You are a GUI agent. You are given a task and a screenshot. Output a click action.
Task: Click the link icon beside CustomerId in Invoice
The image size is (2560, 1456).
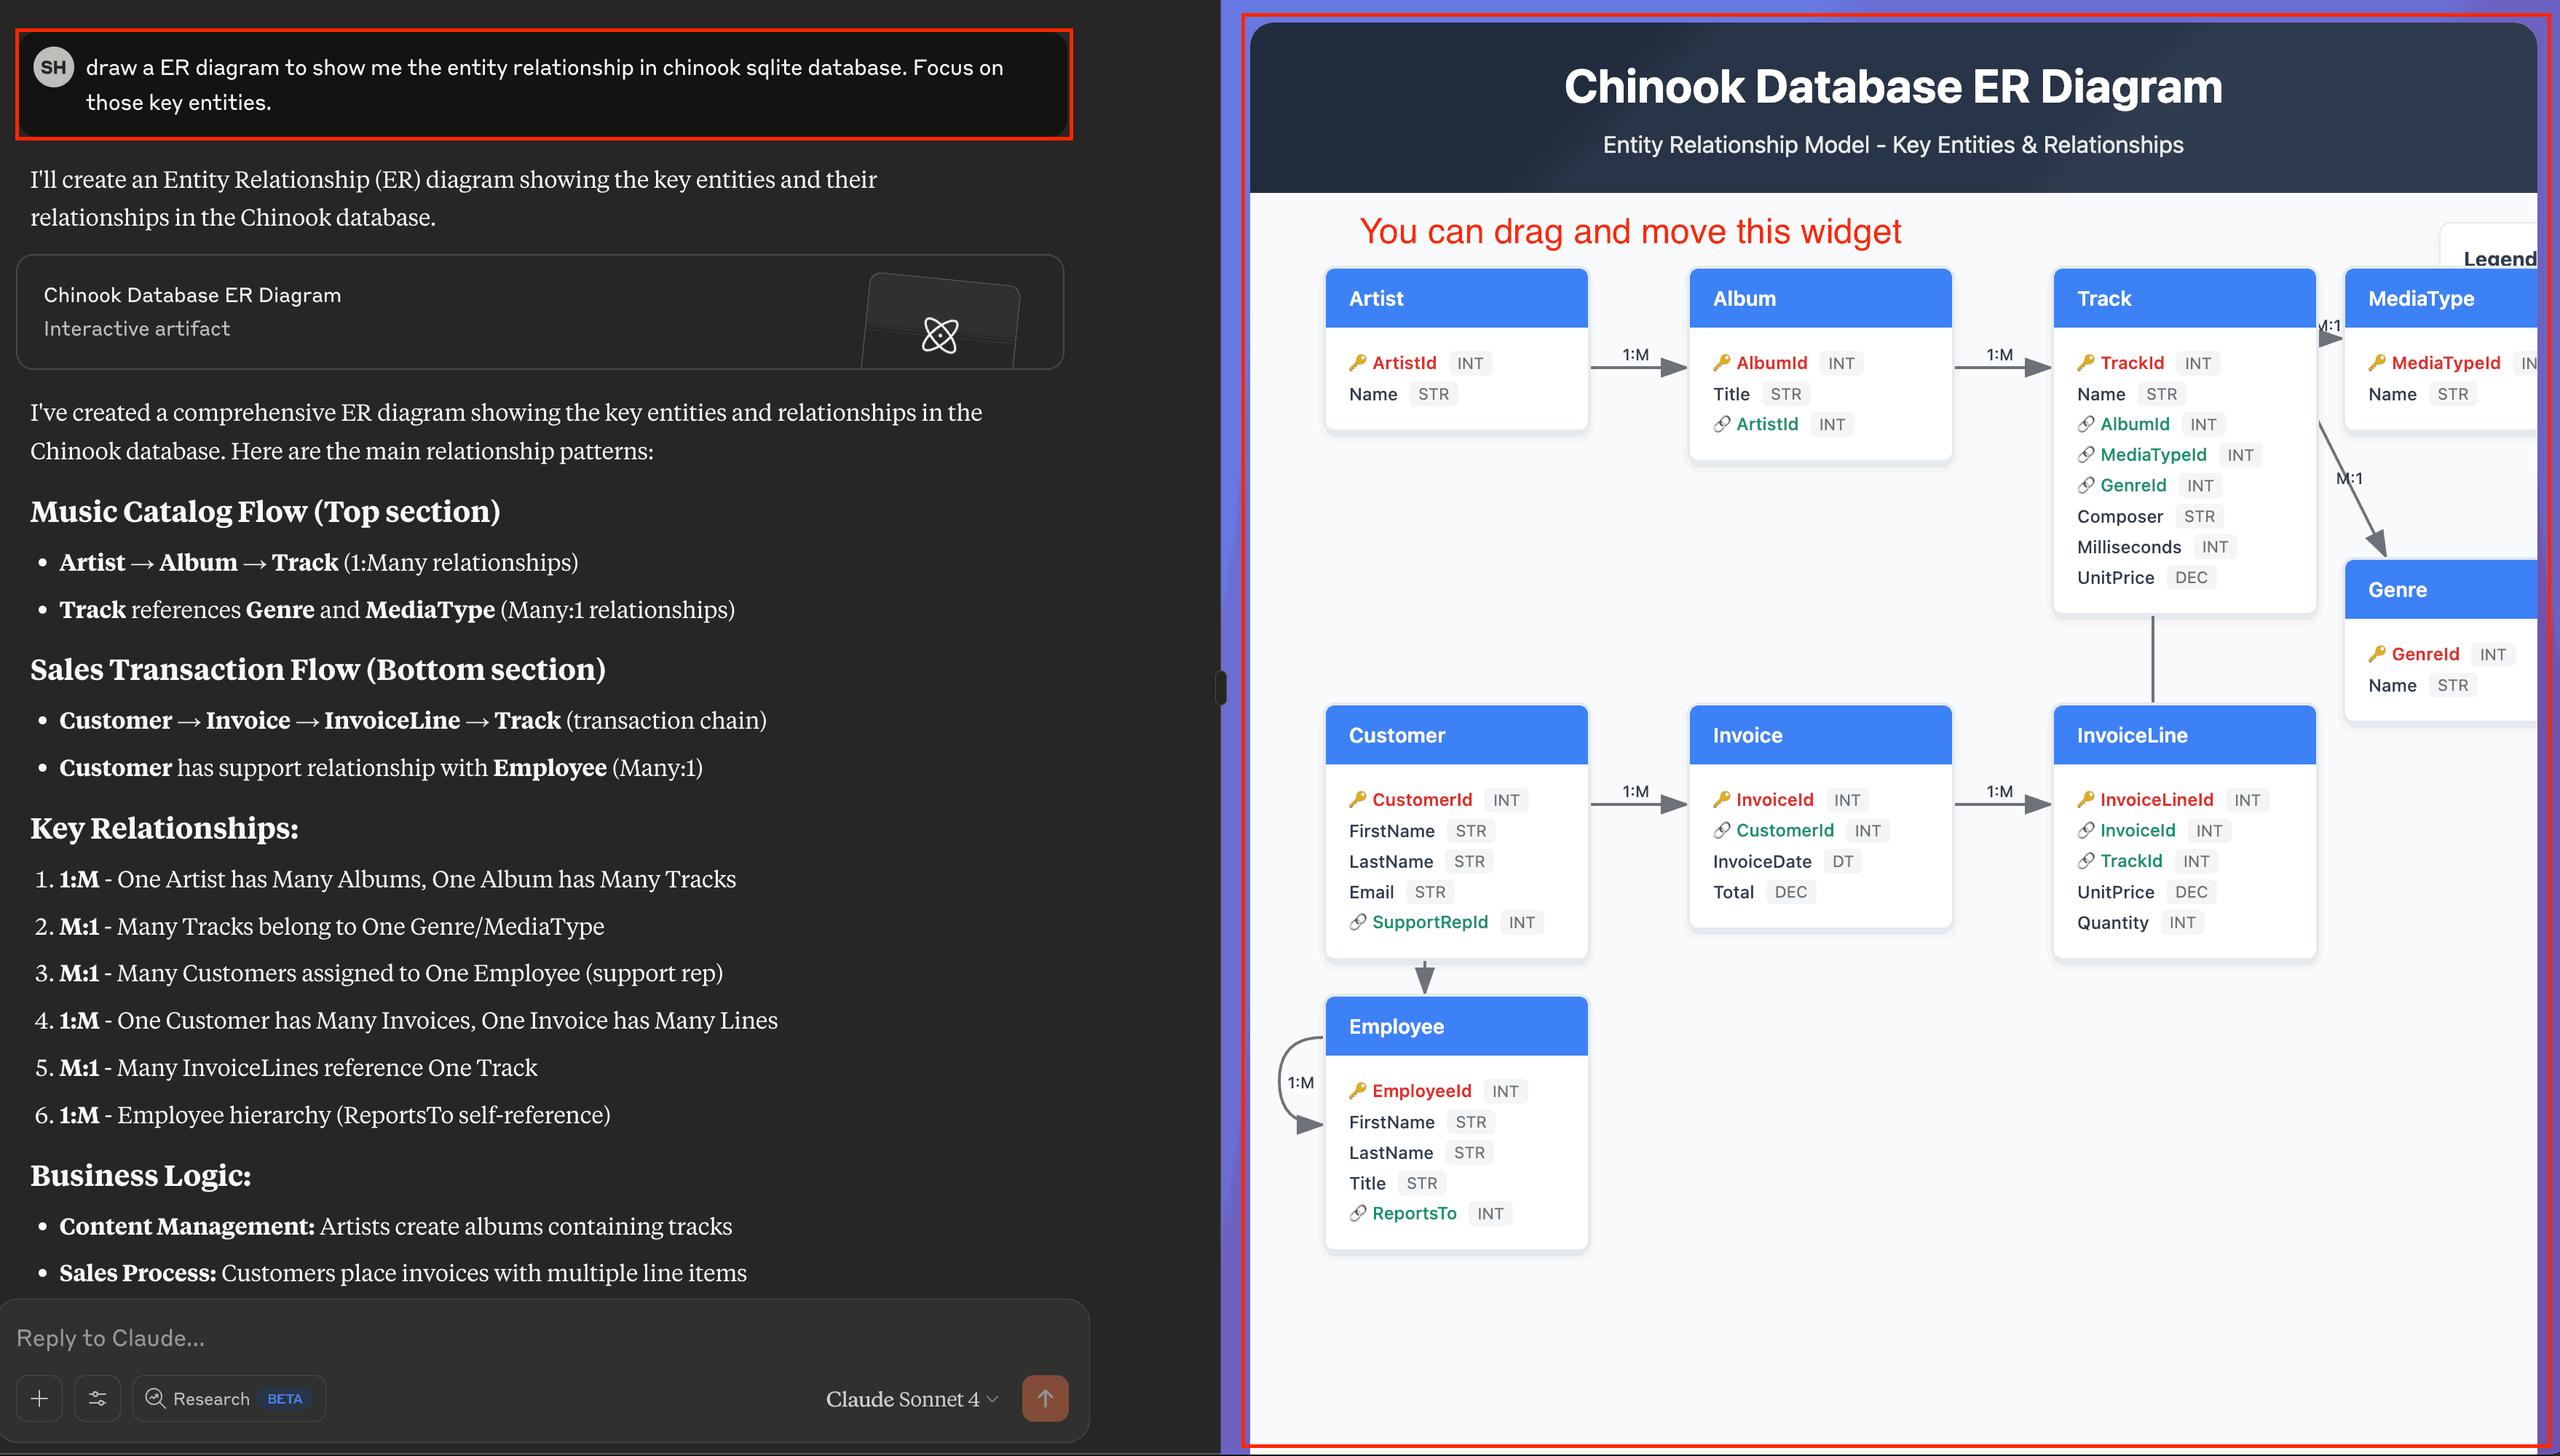tap(1722, 830)
